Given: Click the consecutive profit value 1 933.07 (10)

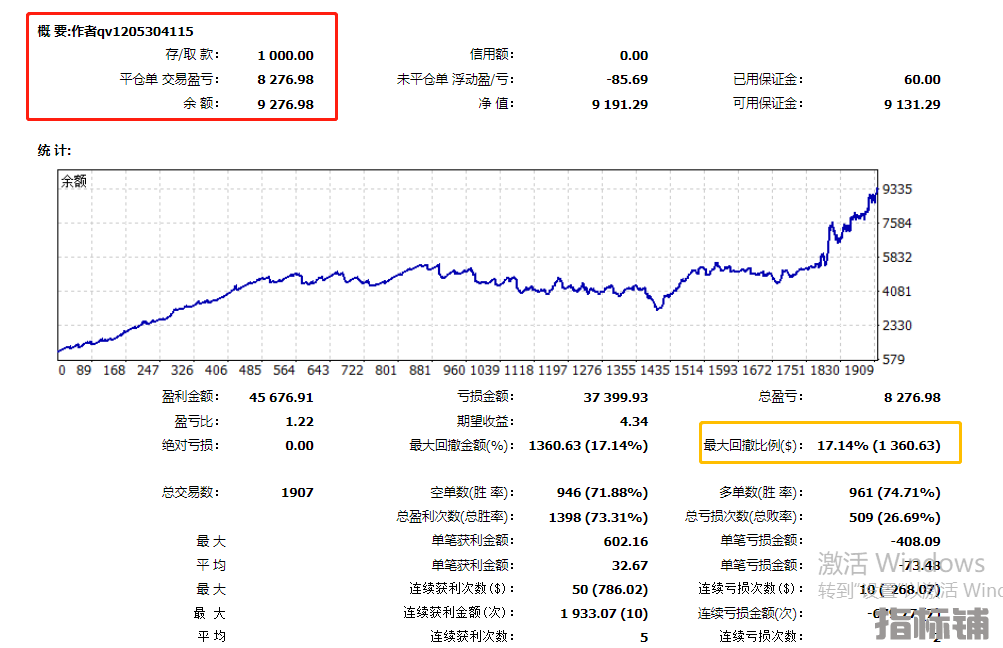Looking at the screenshot, I should 604,614.
